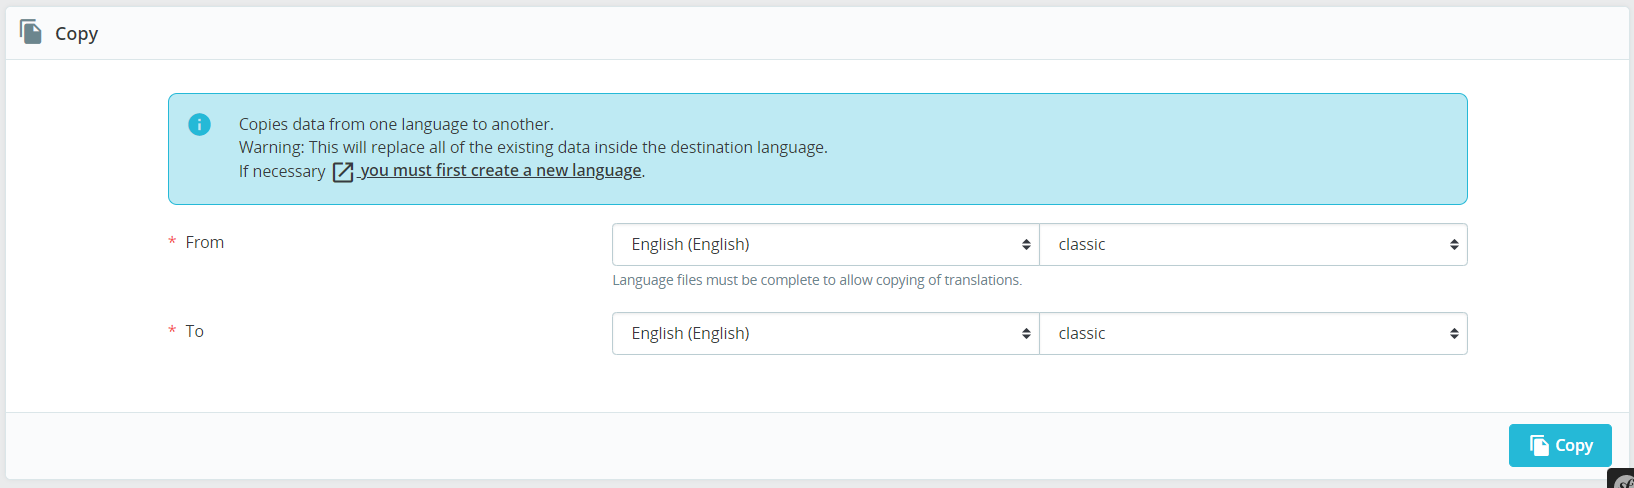
Task: Click the 'Copy' panel heading text
Action: coord(76,33)
